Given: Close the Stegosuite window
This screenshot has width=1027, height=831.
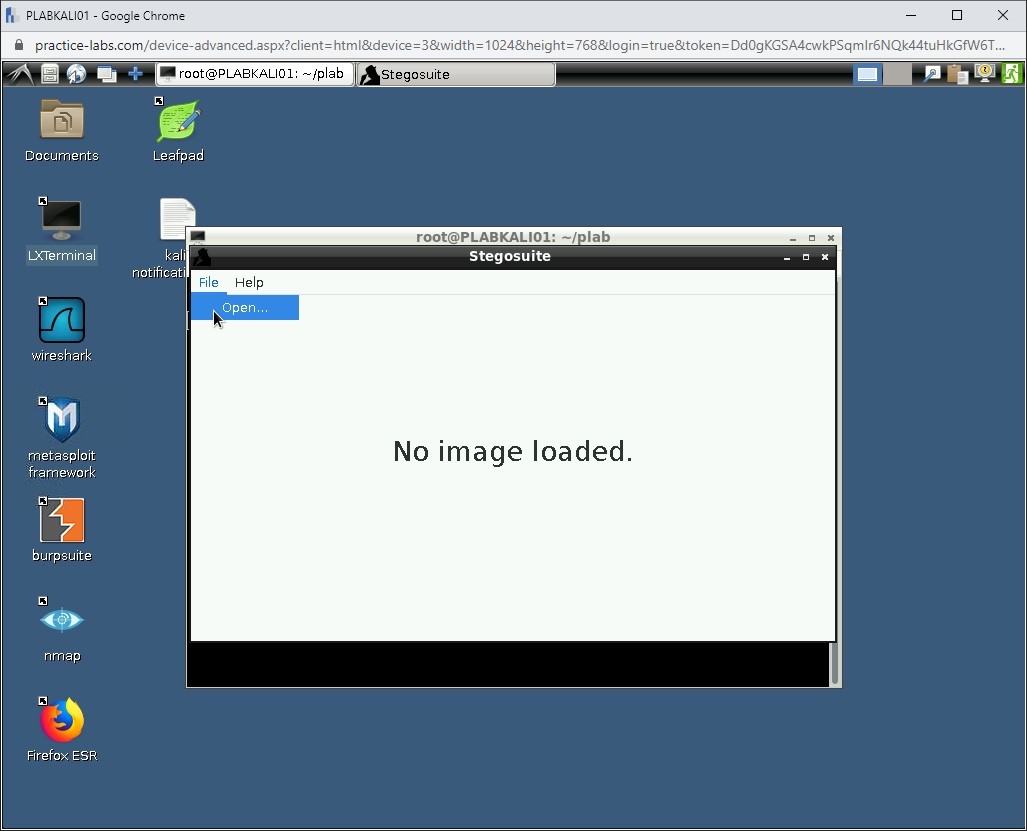Looking at the screenshot, I should pos(825,257).
